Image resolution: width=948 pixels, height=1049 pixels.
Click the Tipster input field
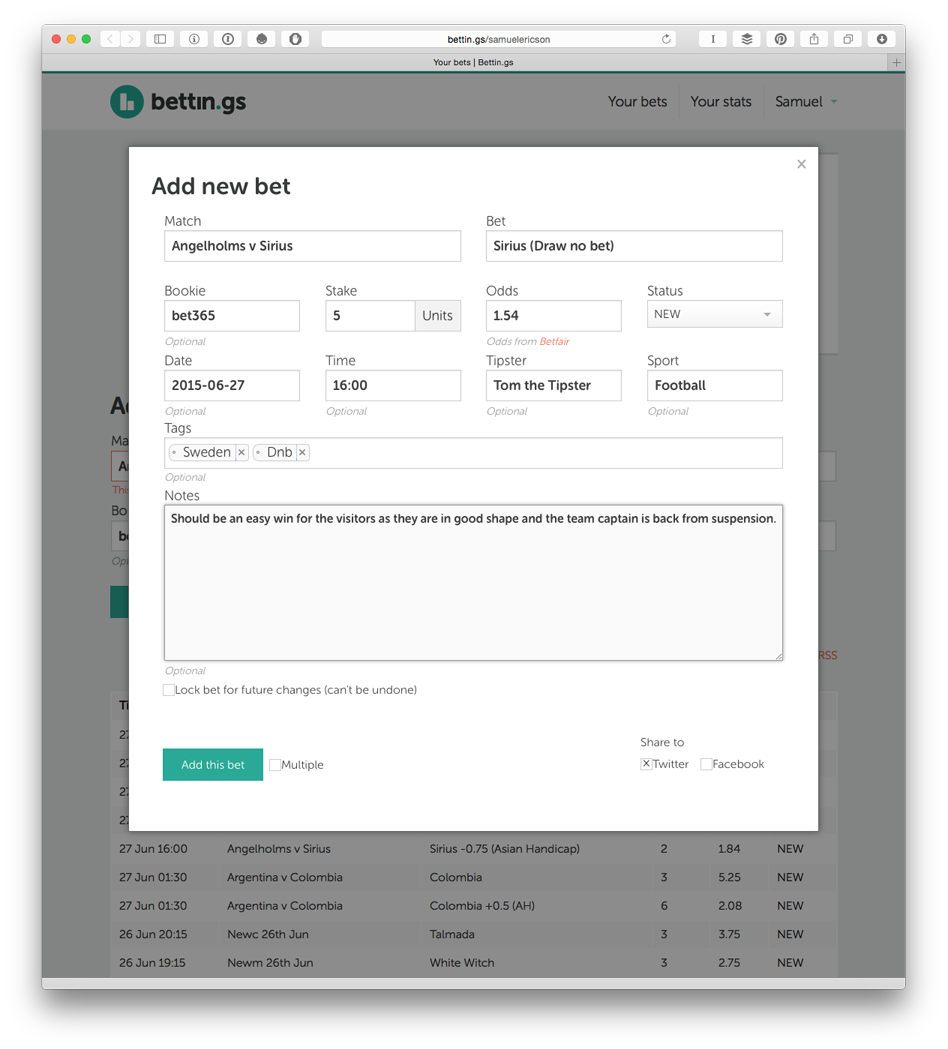pos(554,385)
